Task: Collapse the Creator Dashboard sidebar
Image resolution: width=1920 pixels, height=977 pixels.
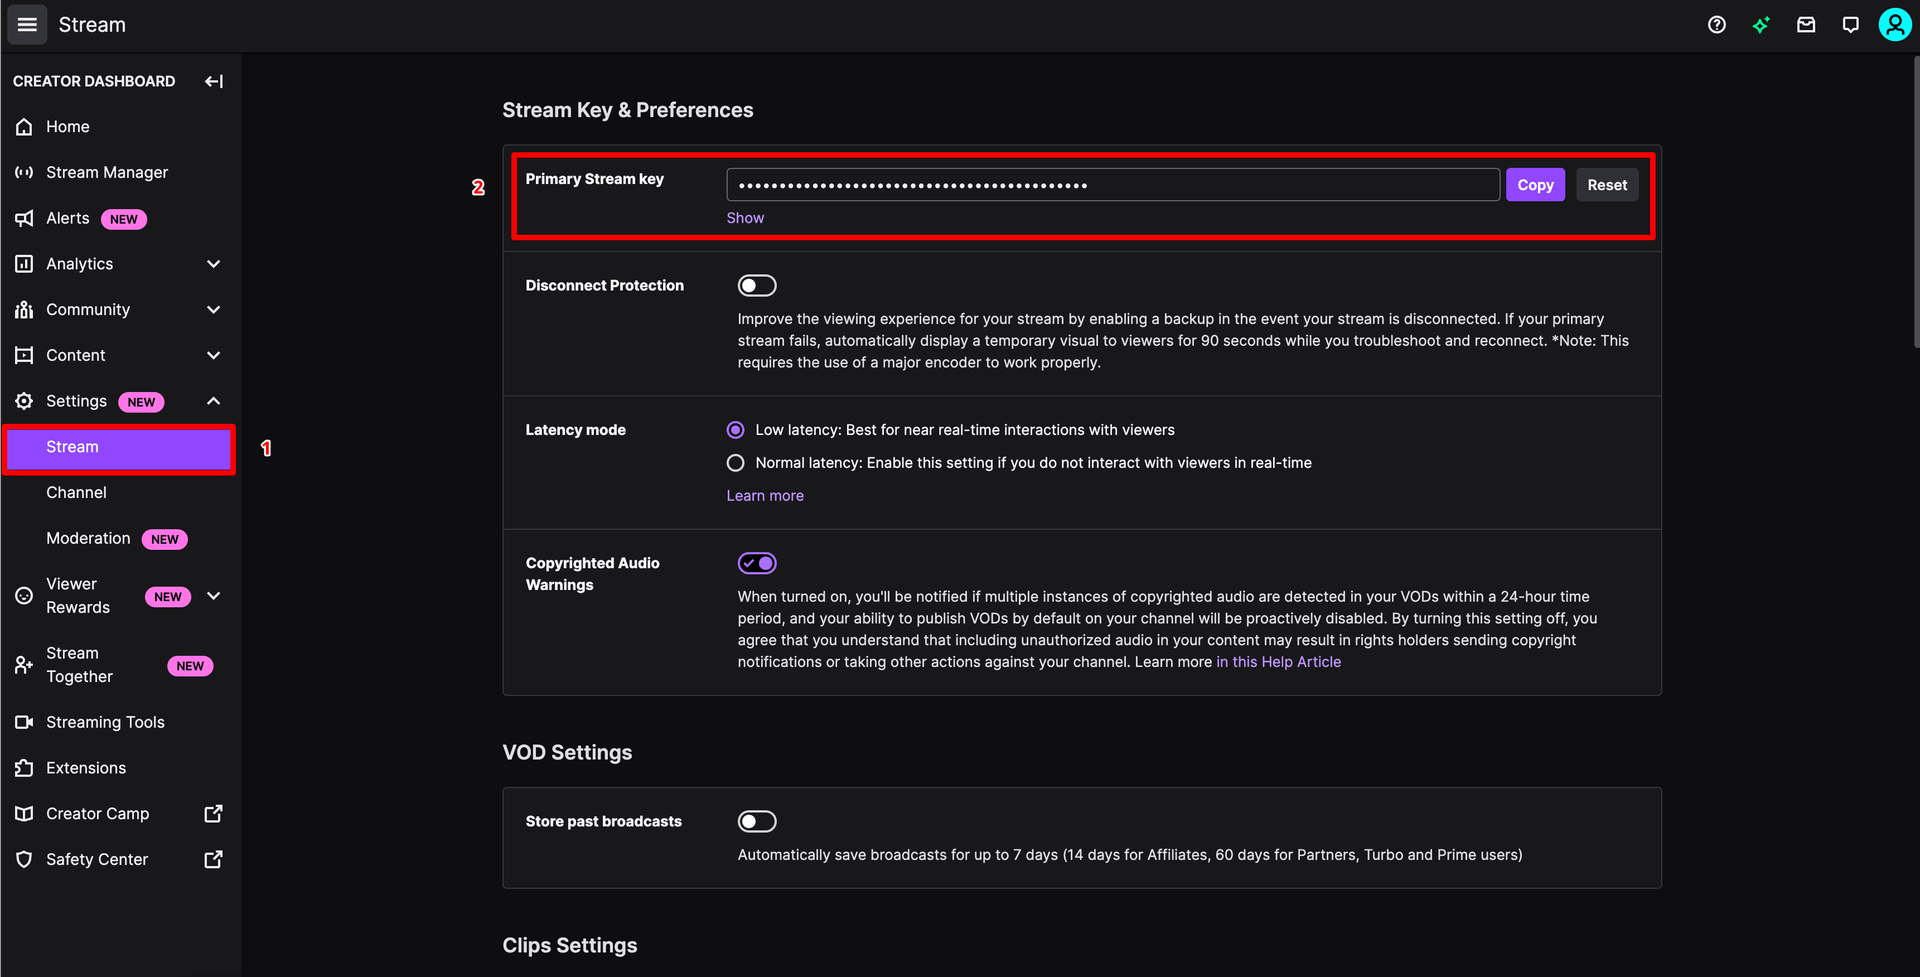Action: click(x=214, y=81)
